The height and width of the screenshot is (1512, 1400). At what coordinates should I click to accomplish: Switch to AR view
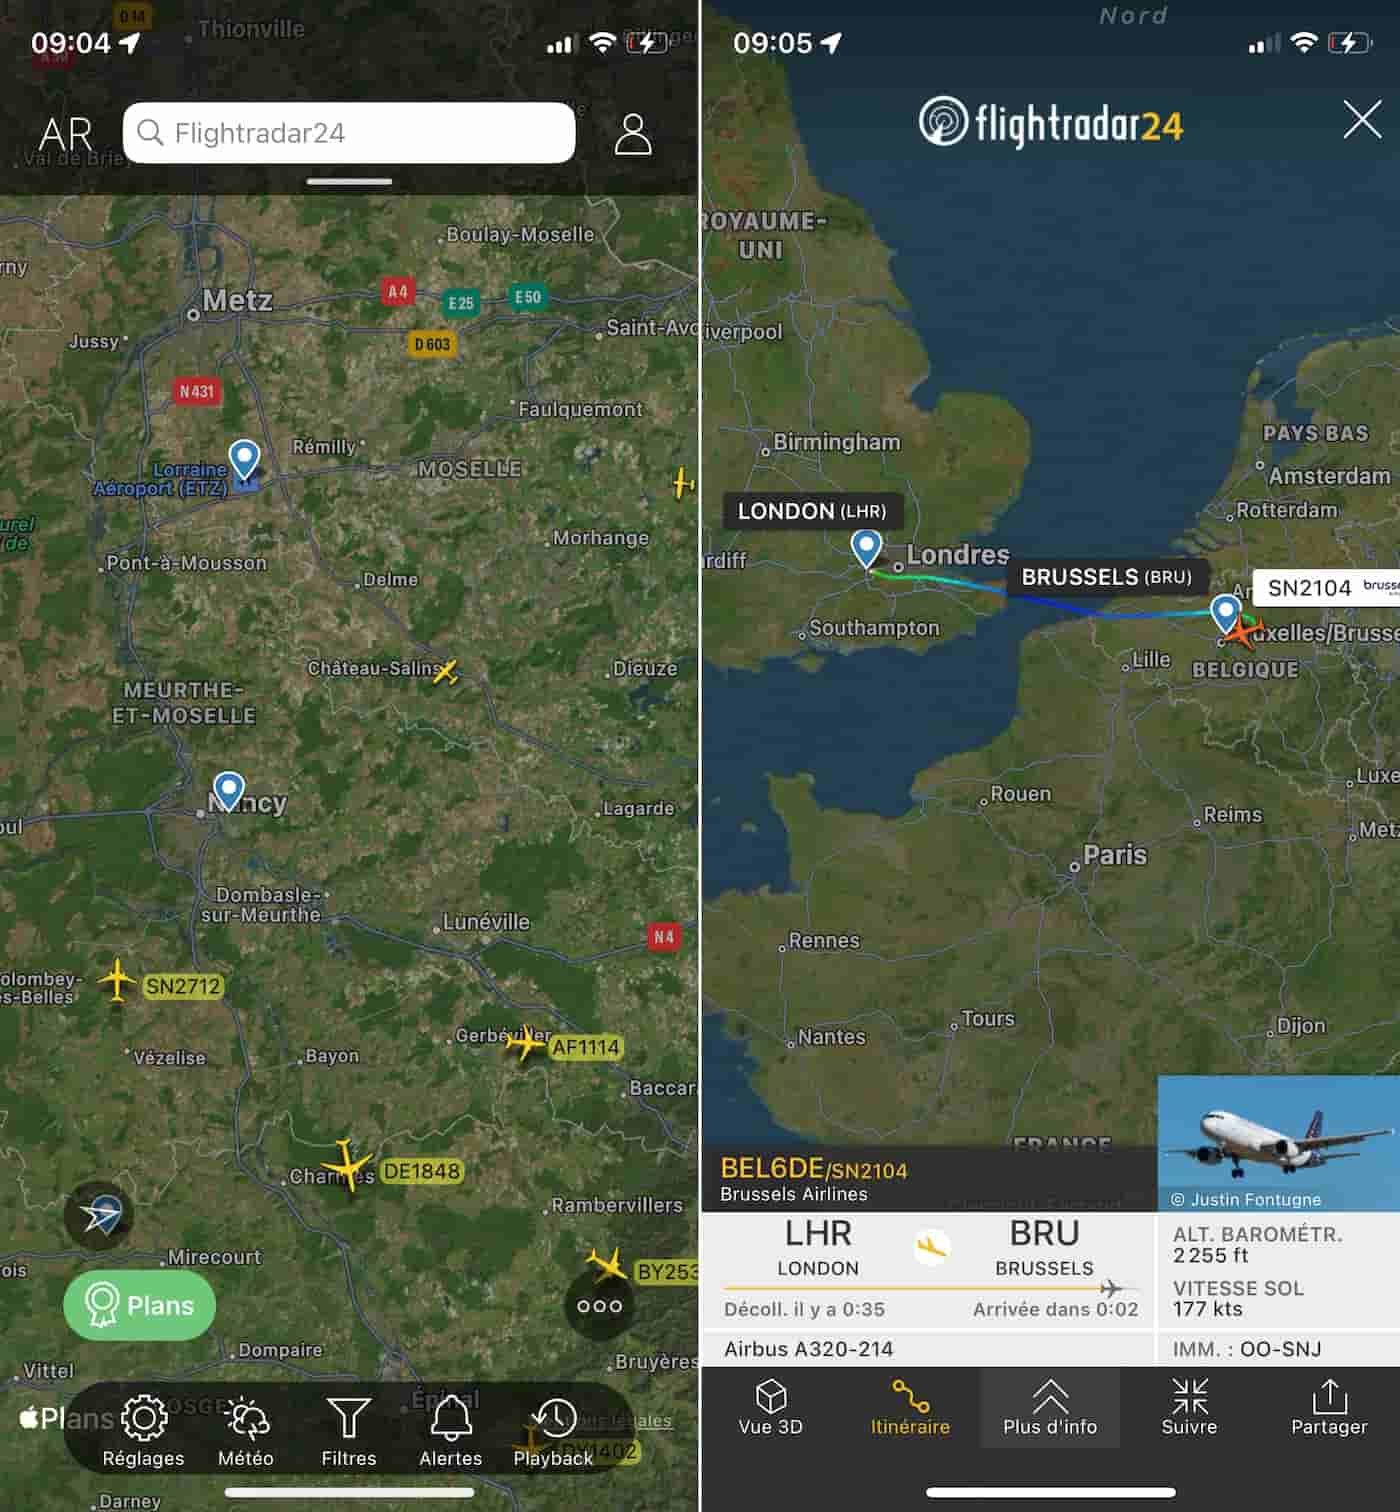pos(66,134)
